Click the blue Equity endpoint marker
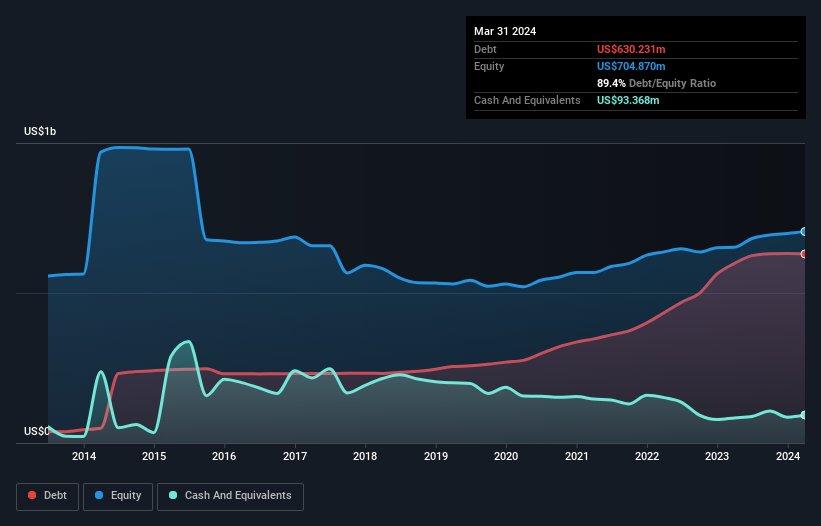This screenshot has height=526, width=821. (804, 231)
